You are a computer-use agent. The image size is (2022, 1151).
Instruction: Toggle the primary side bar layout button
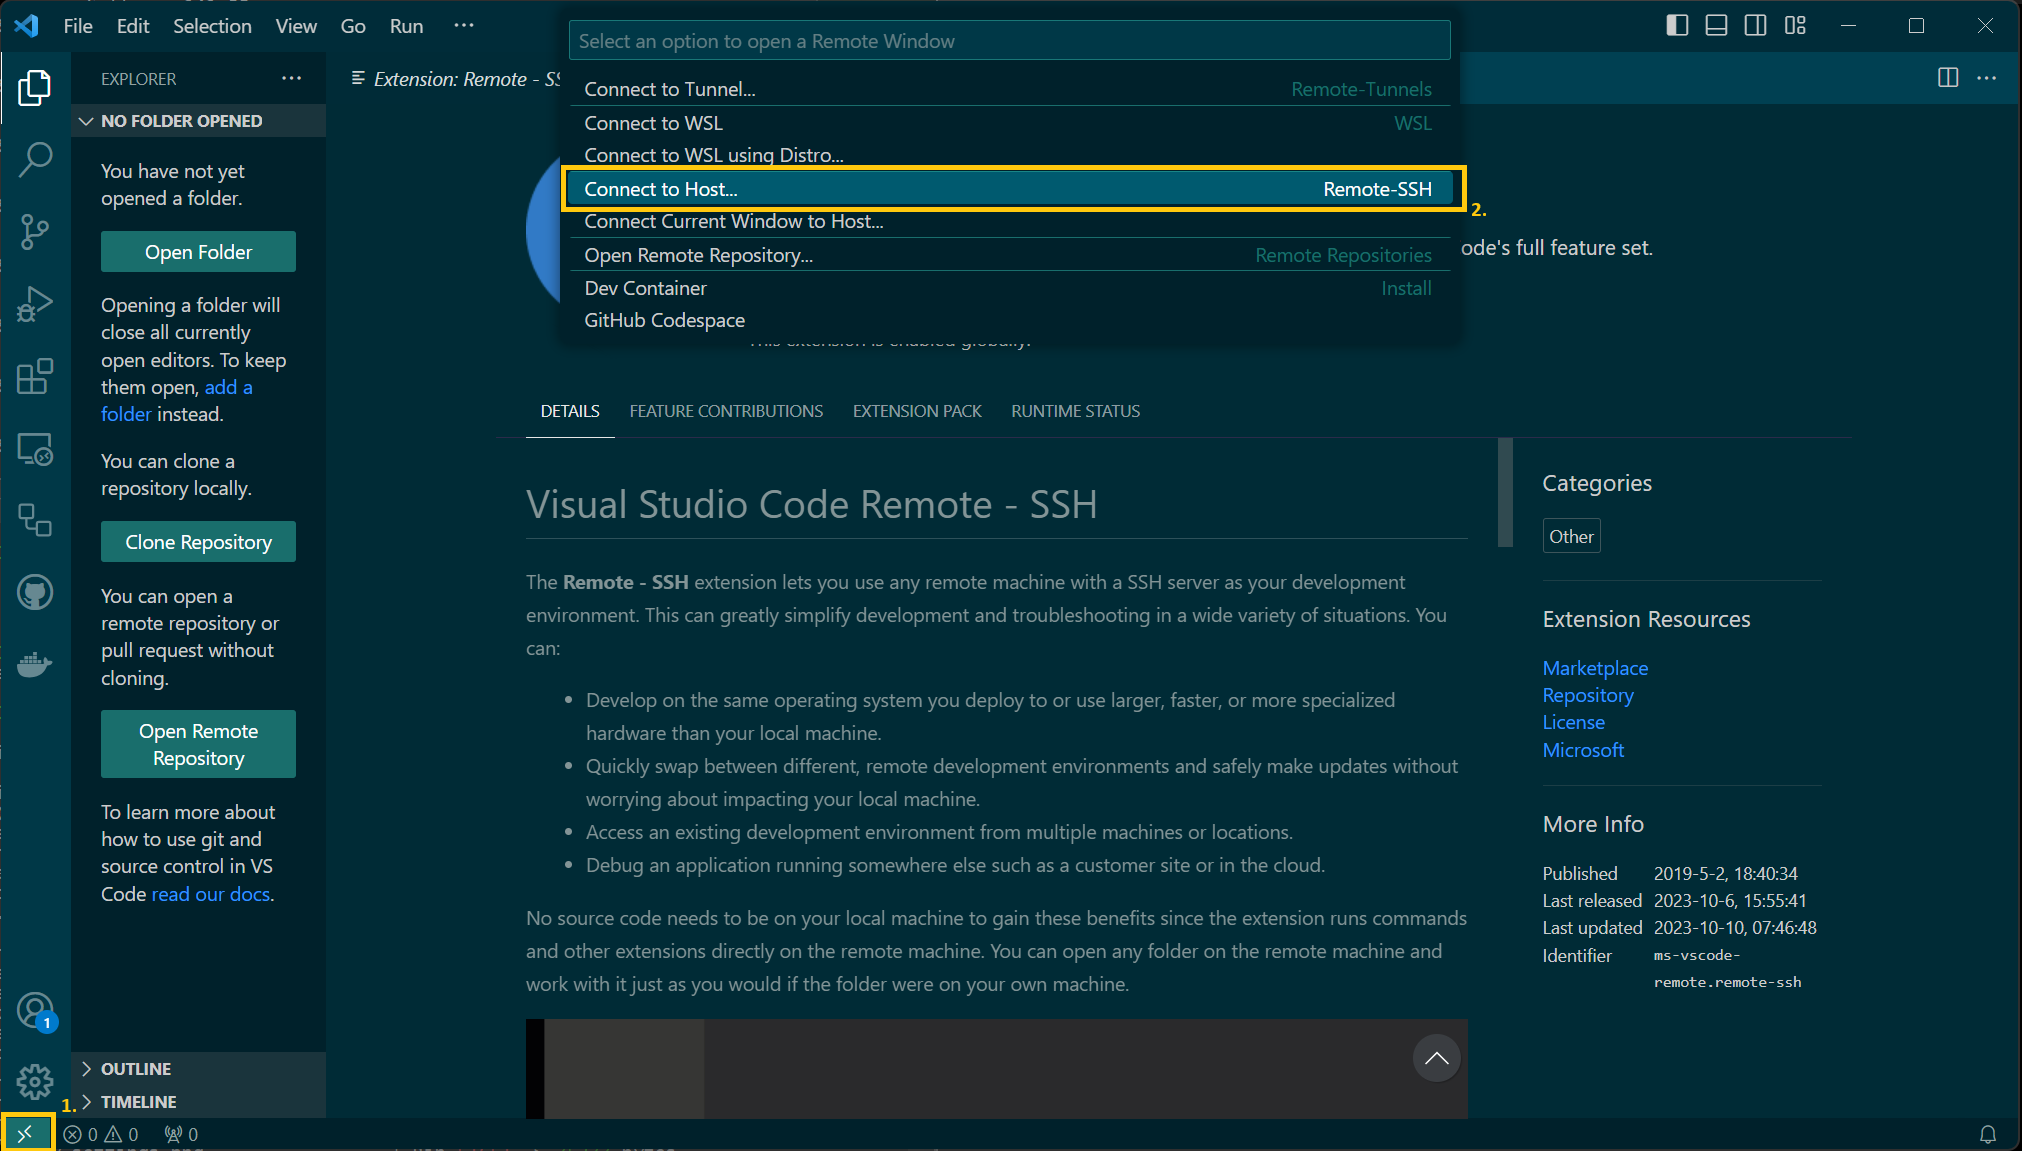[x=1677, y=26]
